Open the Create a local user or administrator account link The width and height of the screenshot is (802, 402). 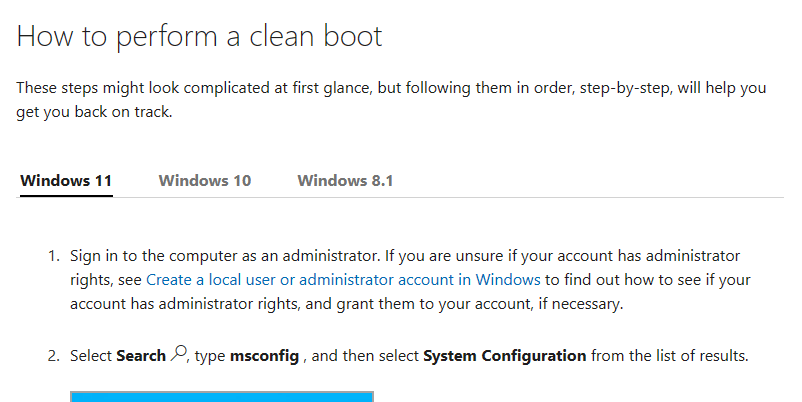pyautogui.click(x=343, y=280)
